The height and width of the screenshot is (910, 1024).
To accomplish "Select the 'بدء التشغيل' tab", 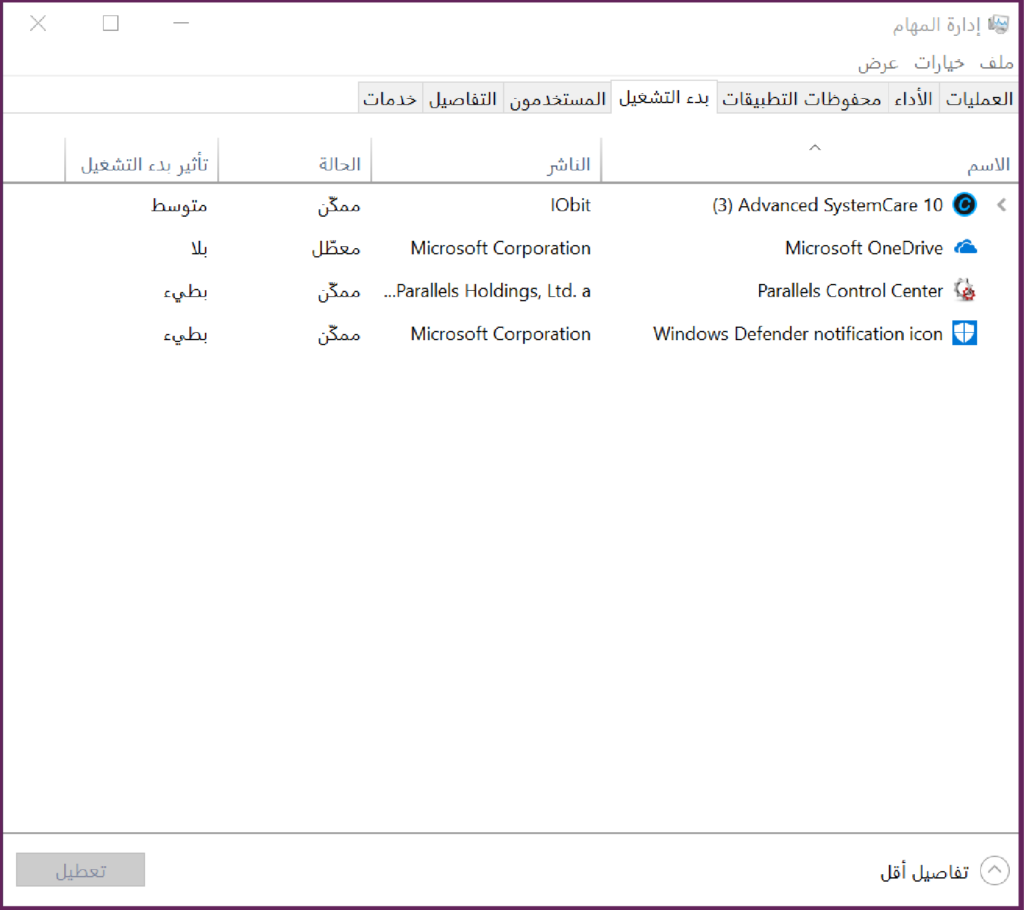I will coord(664,97).
